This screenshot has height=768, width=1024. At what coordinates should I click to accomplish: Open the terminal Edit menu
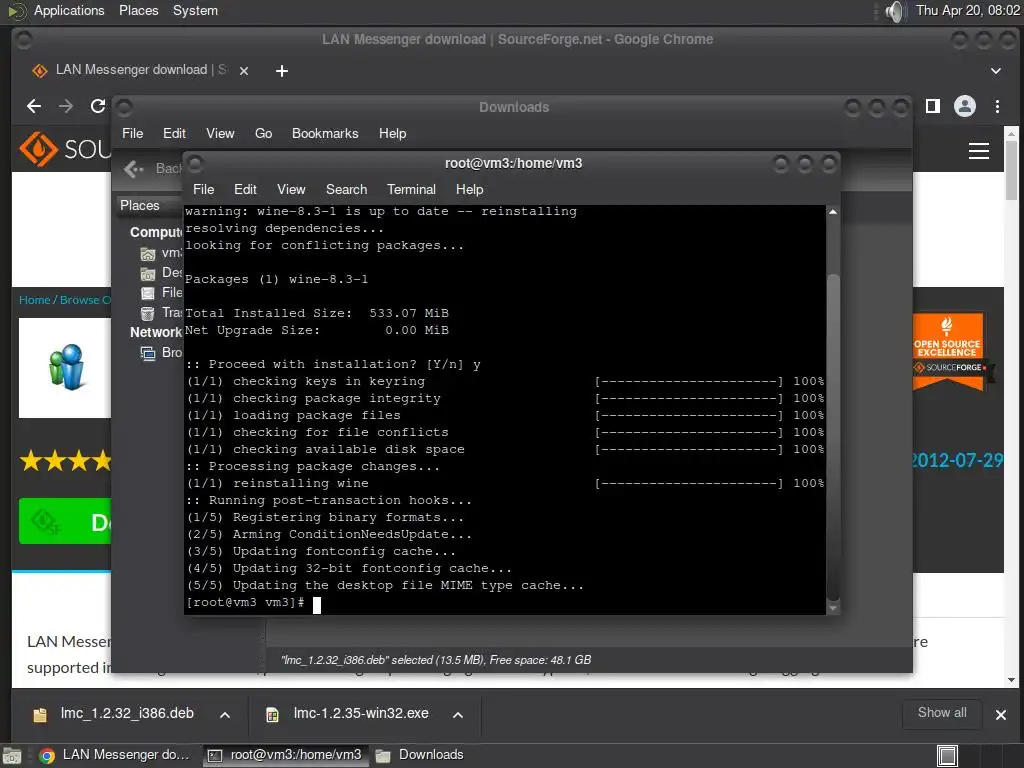click(245, 189)
